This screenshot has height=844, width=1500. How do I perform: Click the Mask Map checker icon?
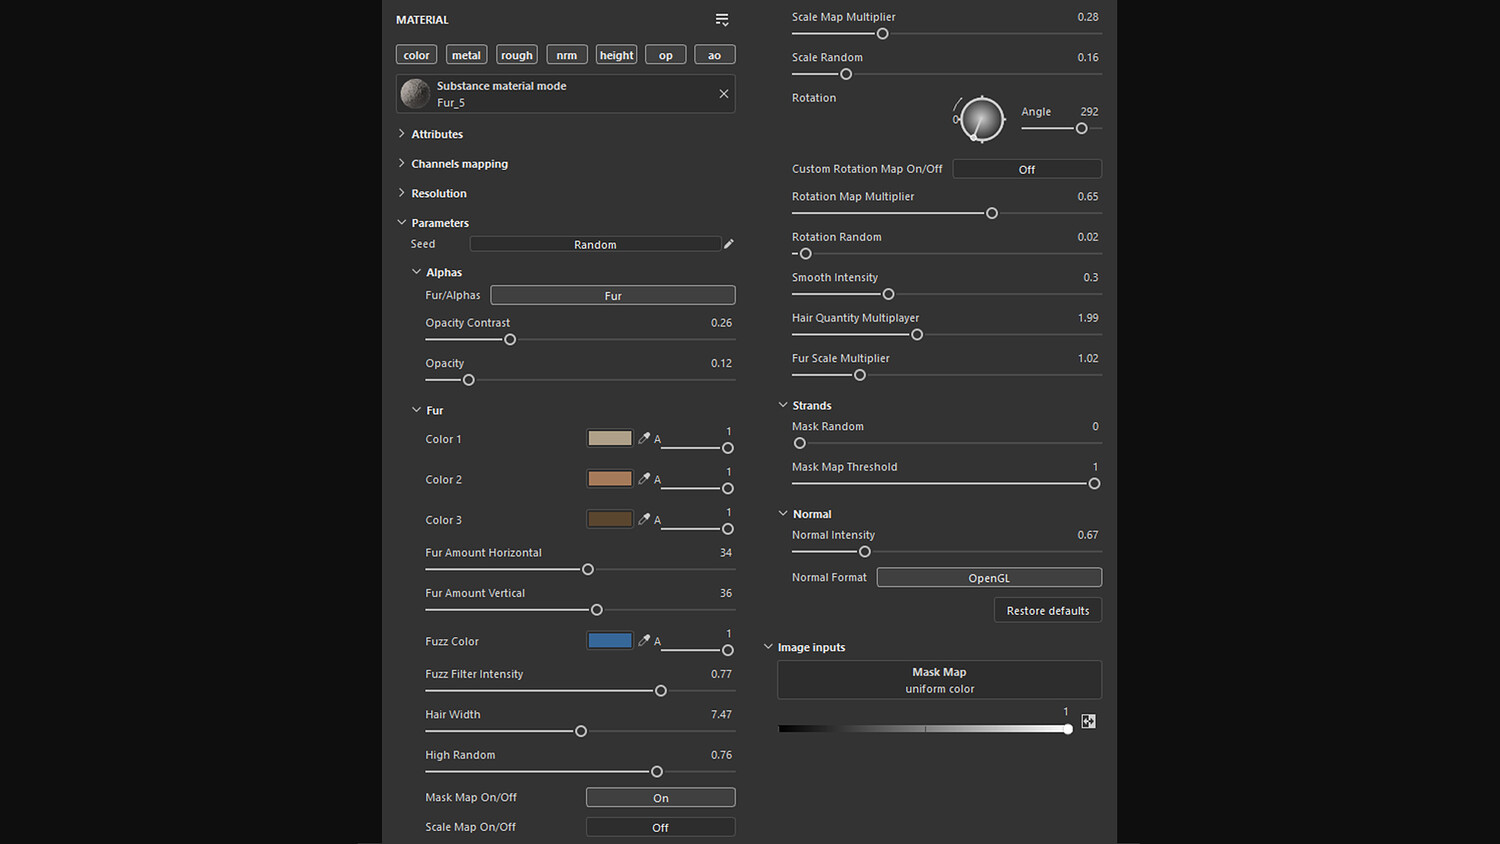1088,721
